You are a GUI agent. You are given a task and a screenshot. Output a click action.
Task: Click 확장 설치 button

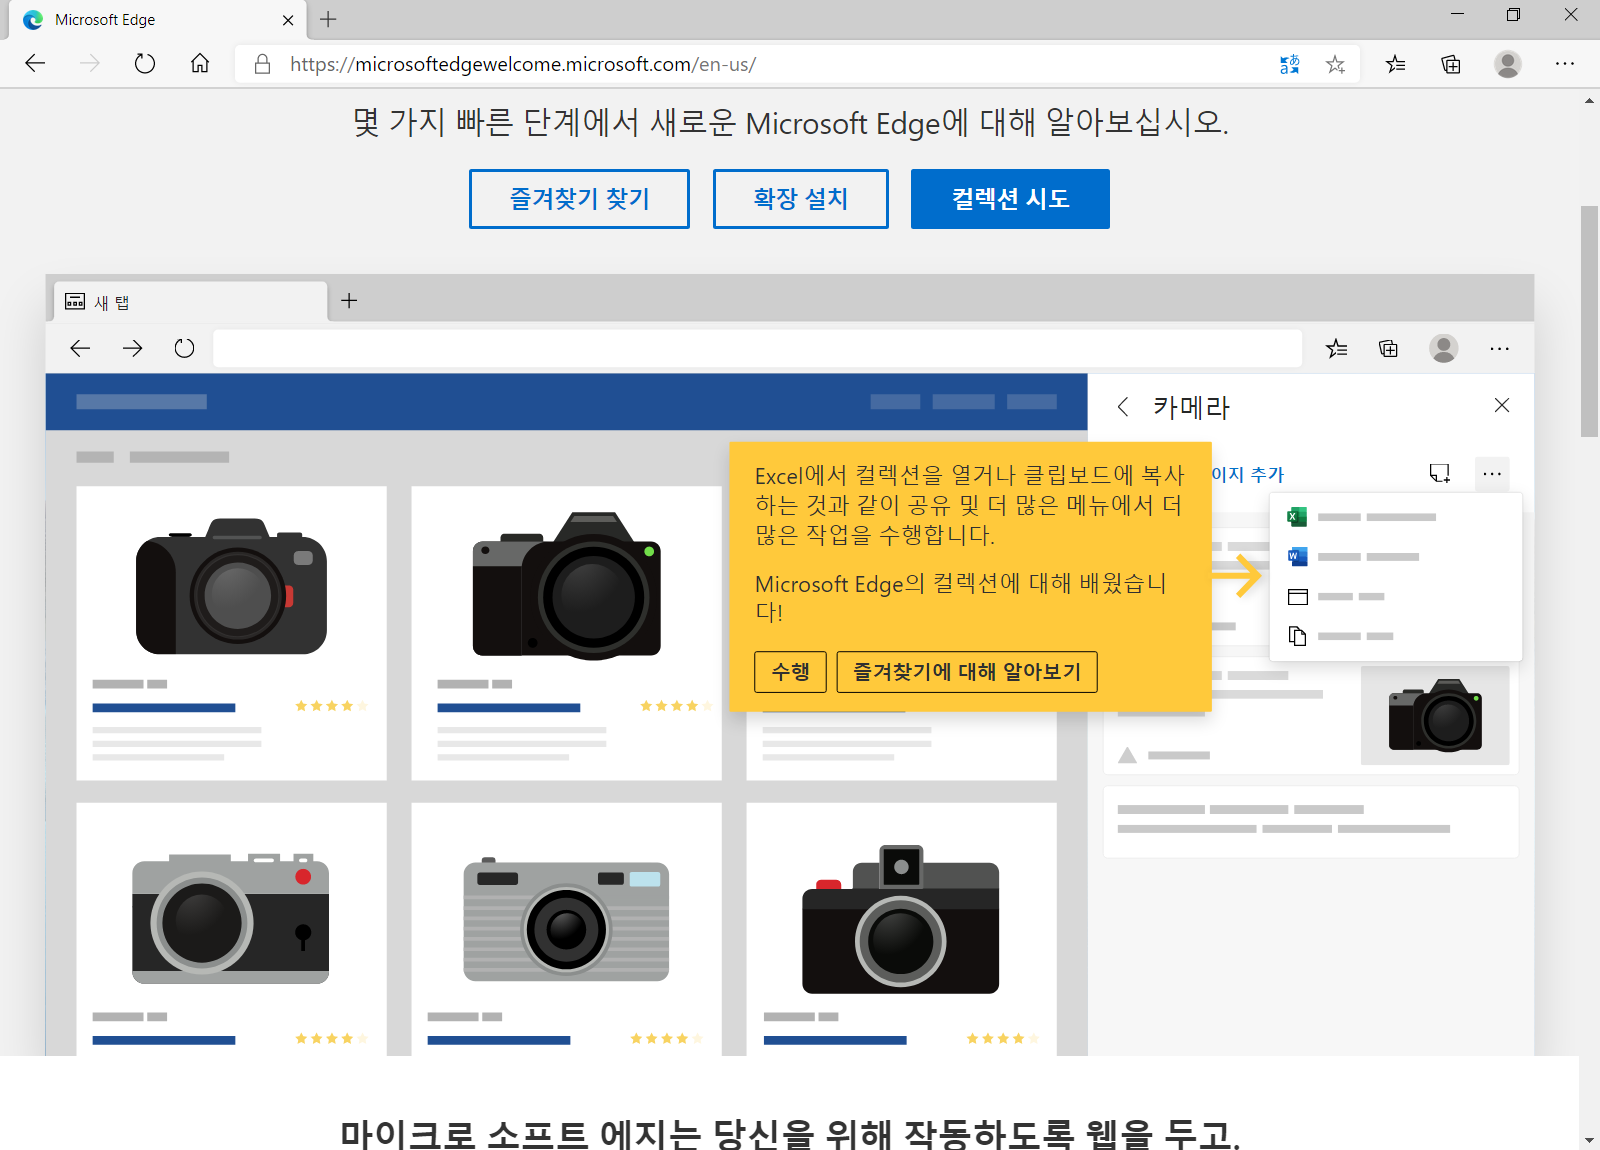pos(801,199)
